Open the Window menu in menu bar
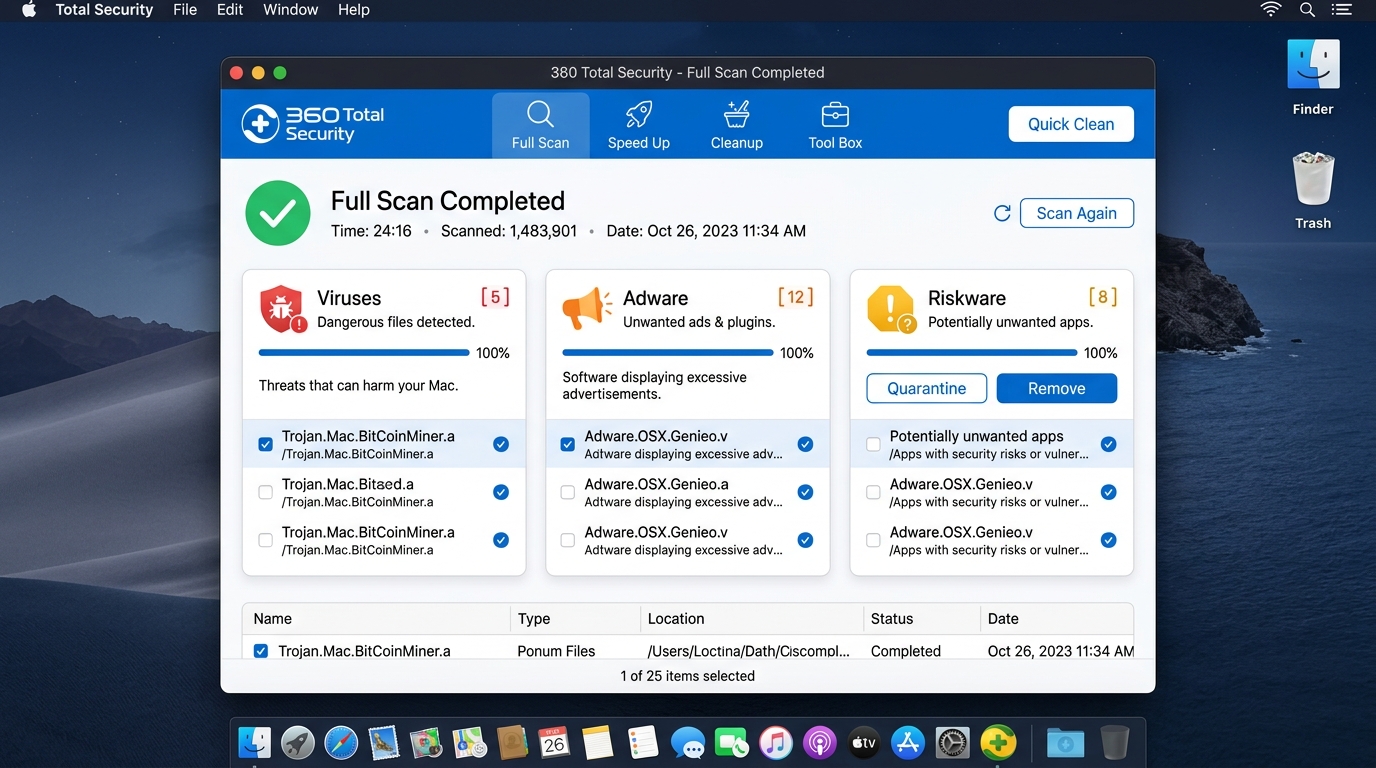The width and height of the screenshot is (1376, 768). point(290,10)
